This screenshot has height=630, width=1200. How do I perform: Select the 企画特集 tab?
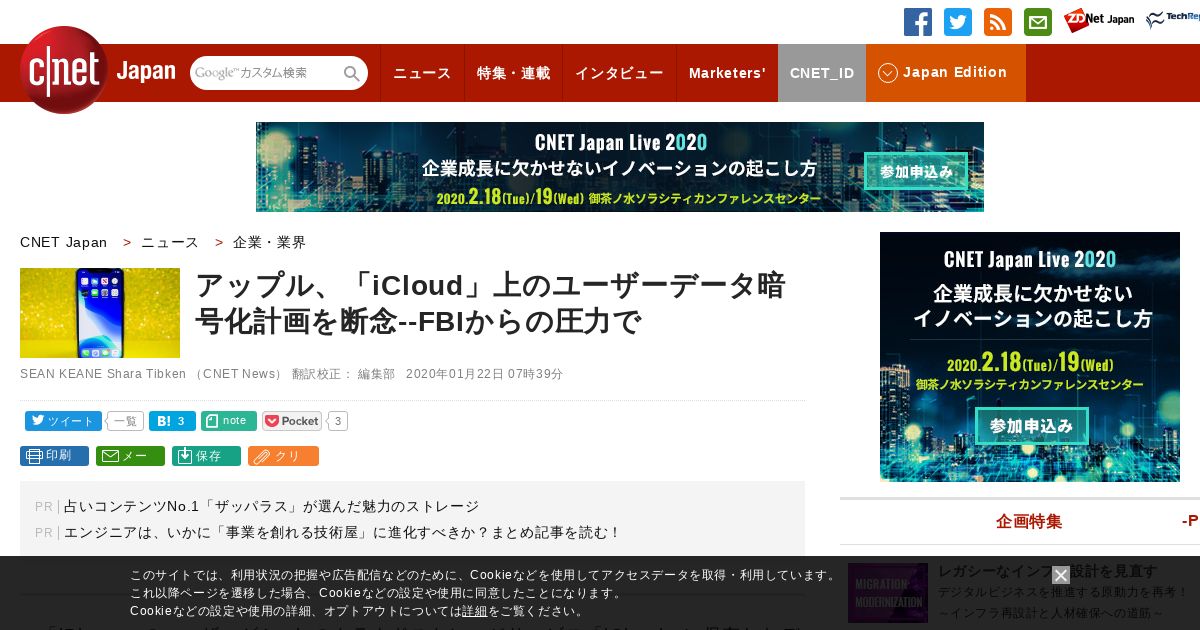(x=1029, y=521)
